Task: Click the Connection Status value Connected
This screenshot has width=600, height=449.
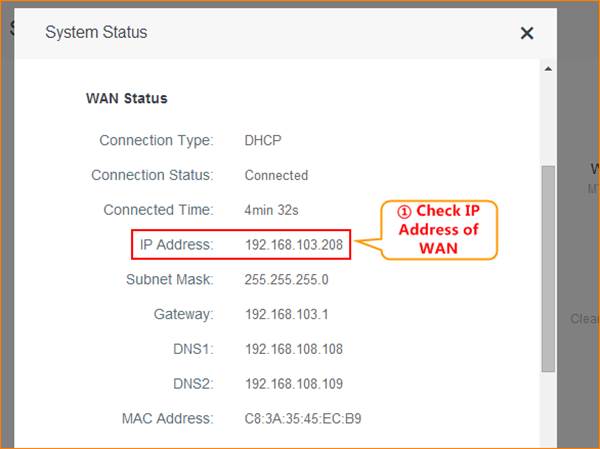Action: point(276,175)
